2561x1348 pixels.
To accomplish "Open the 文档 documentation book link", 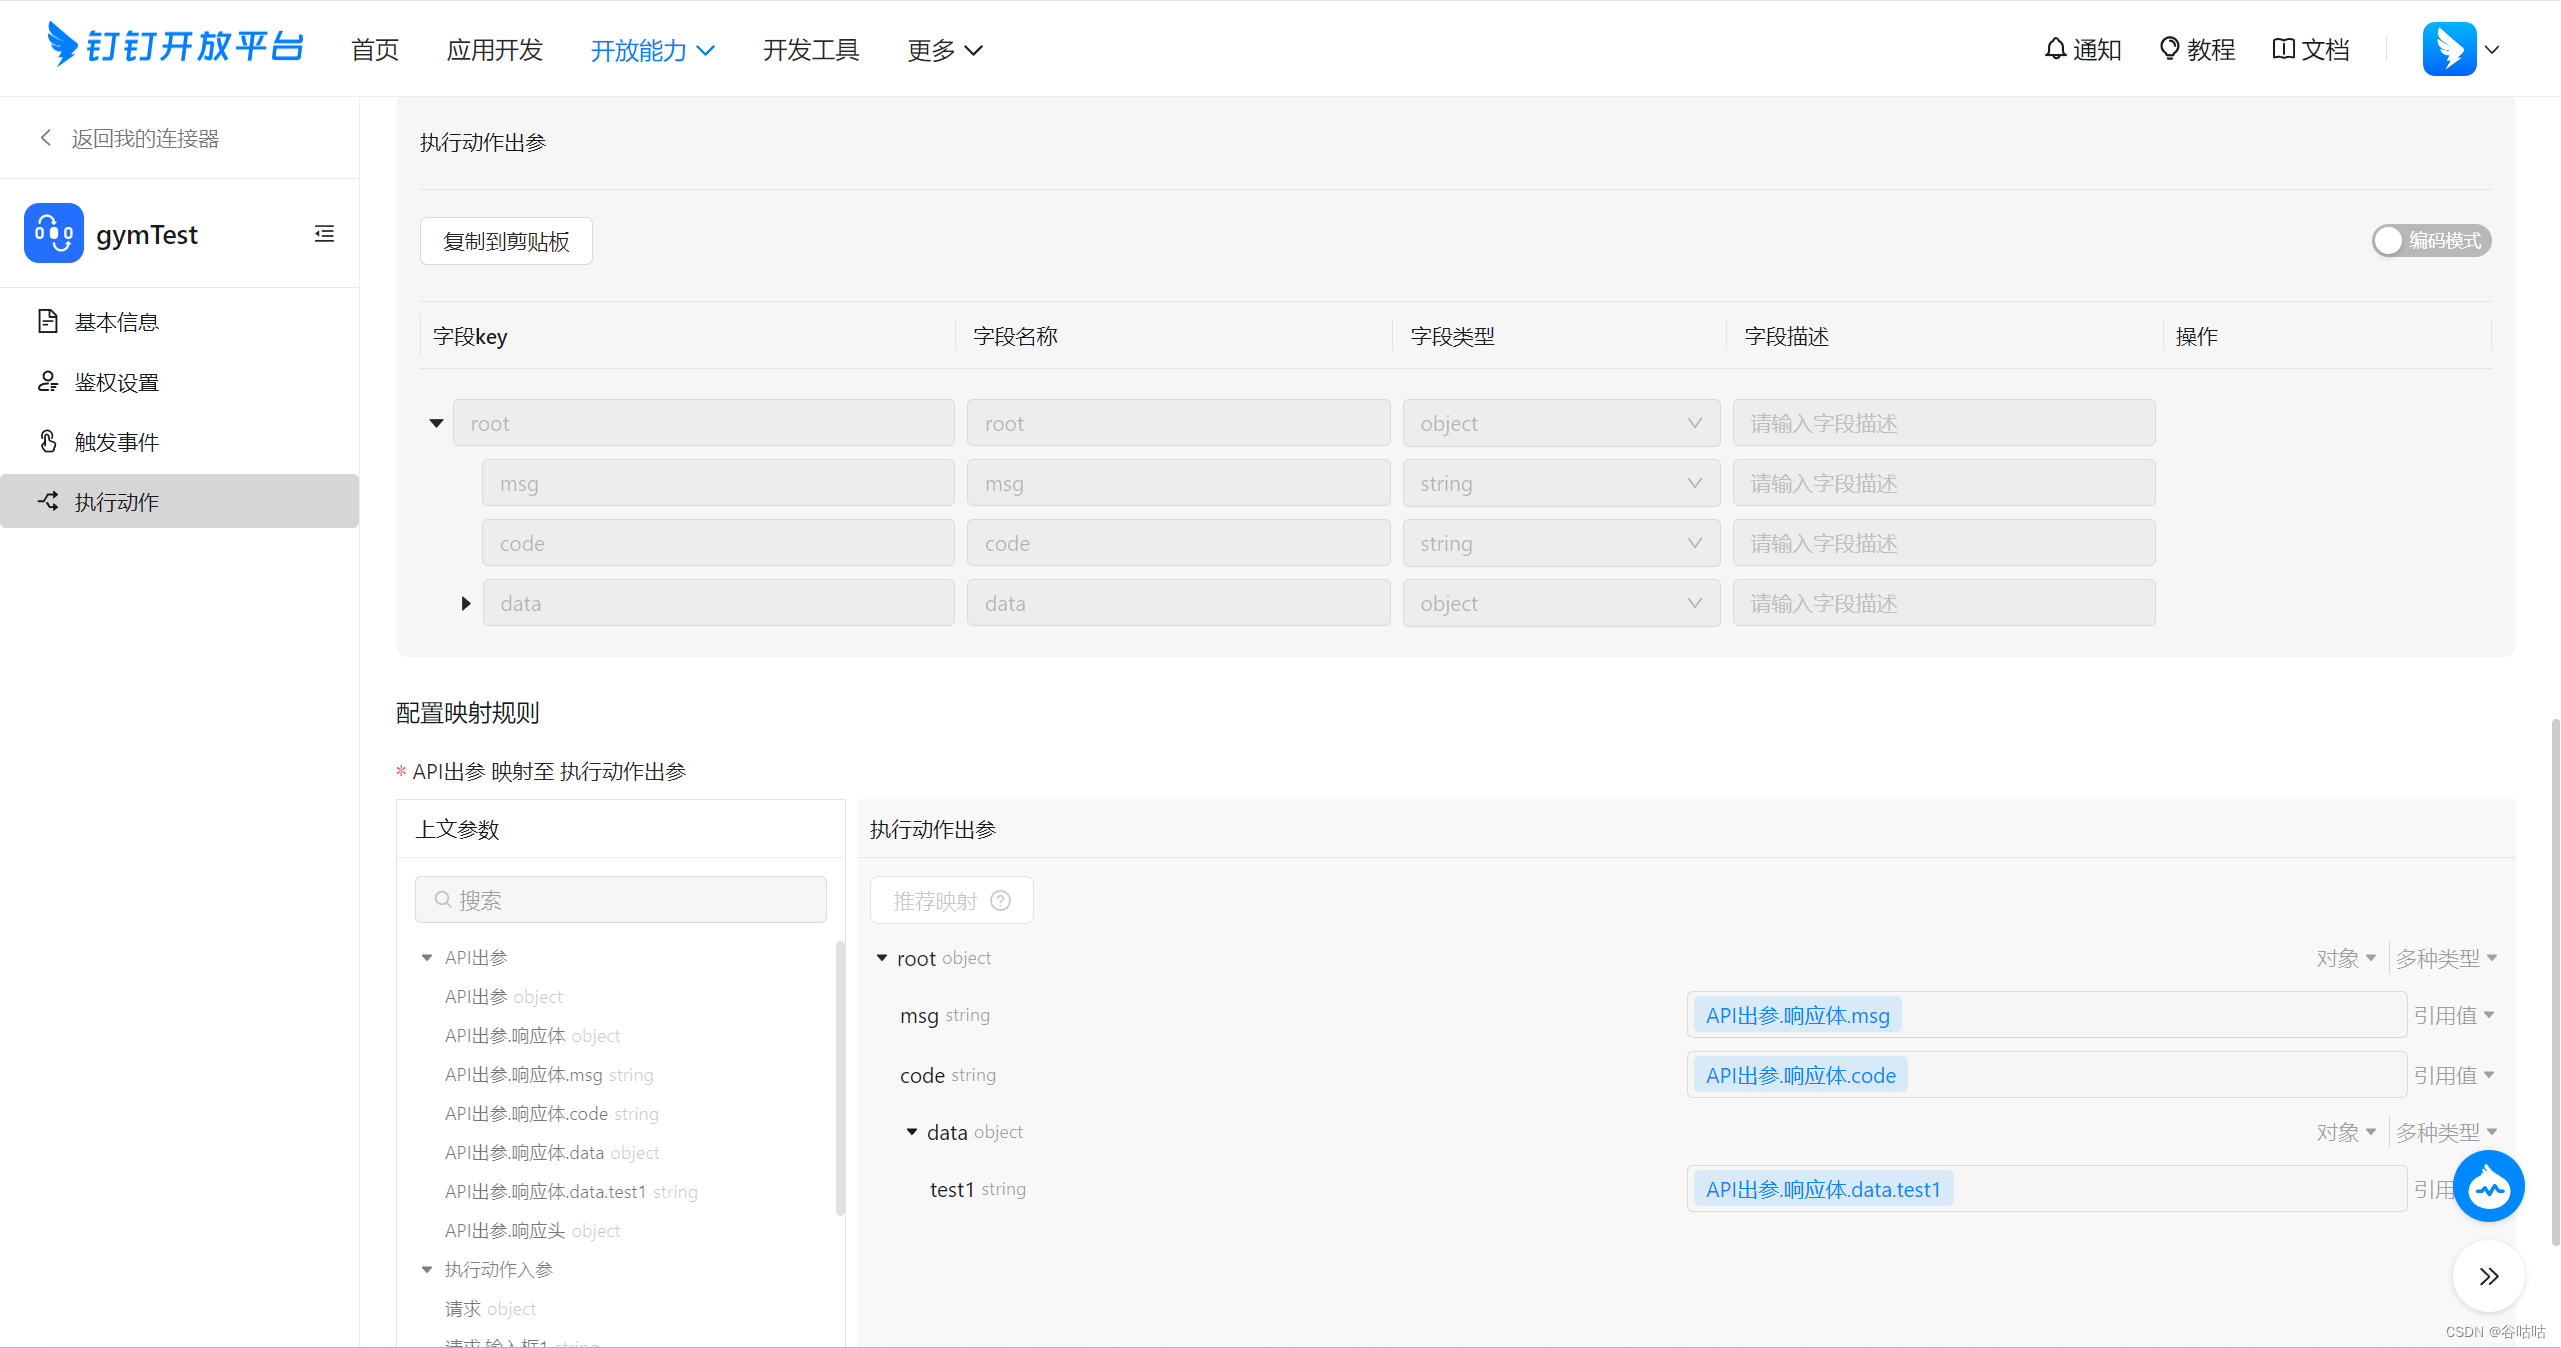I will tap(2310, 49).
